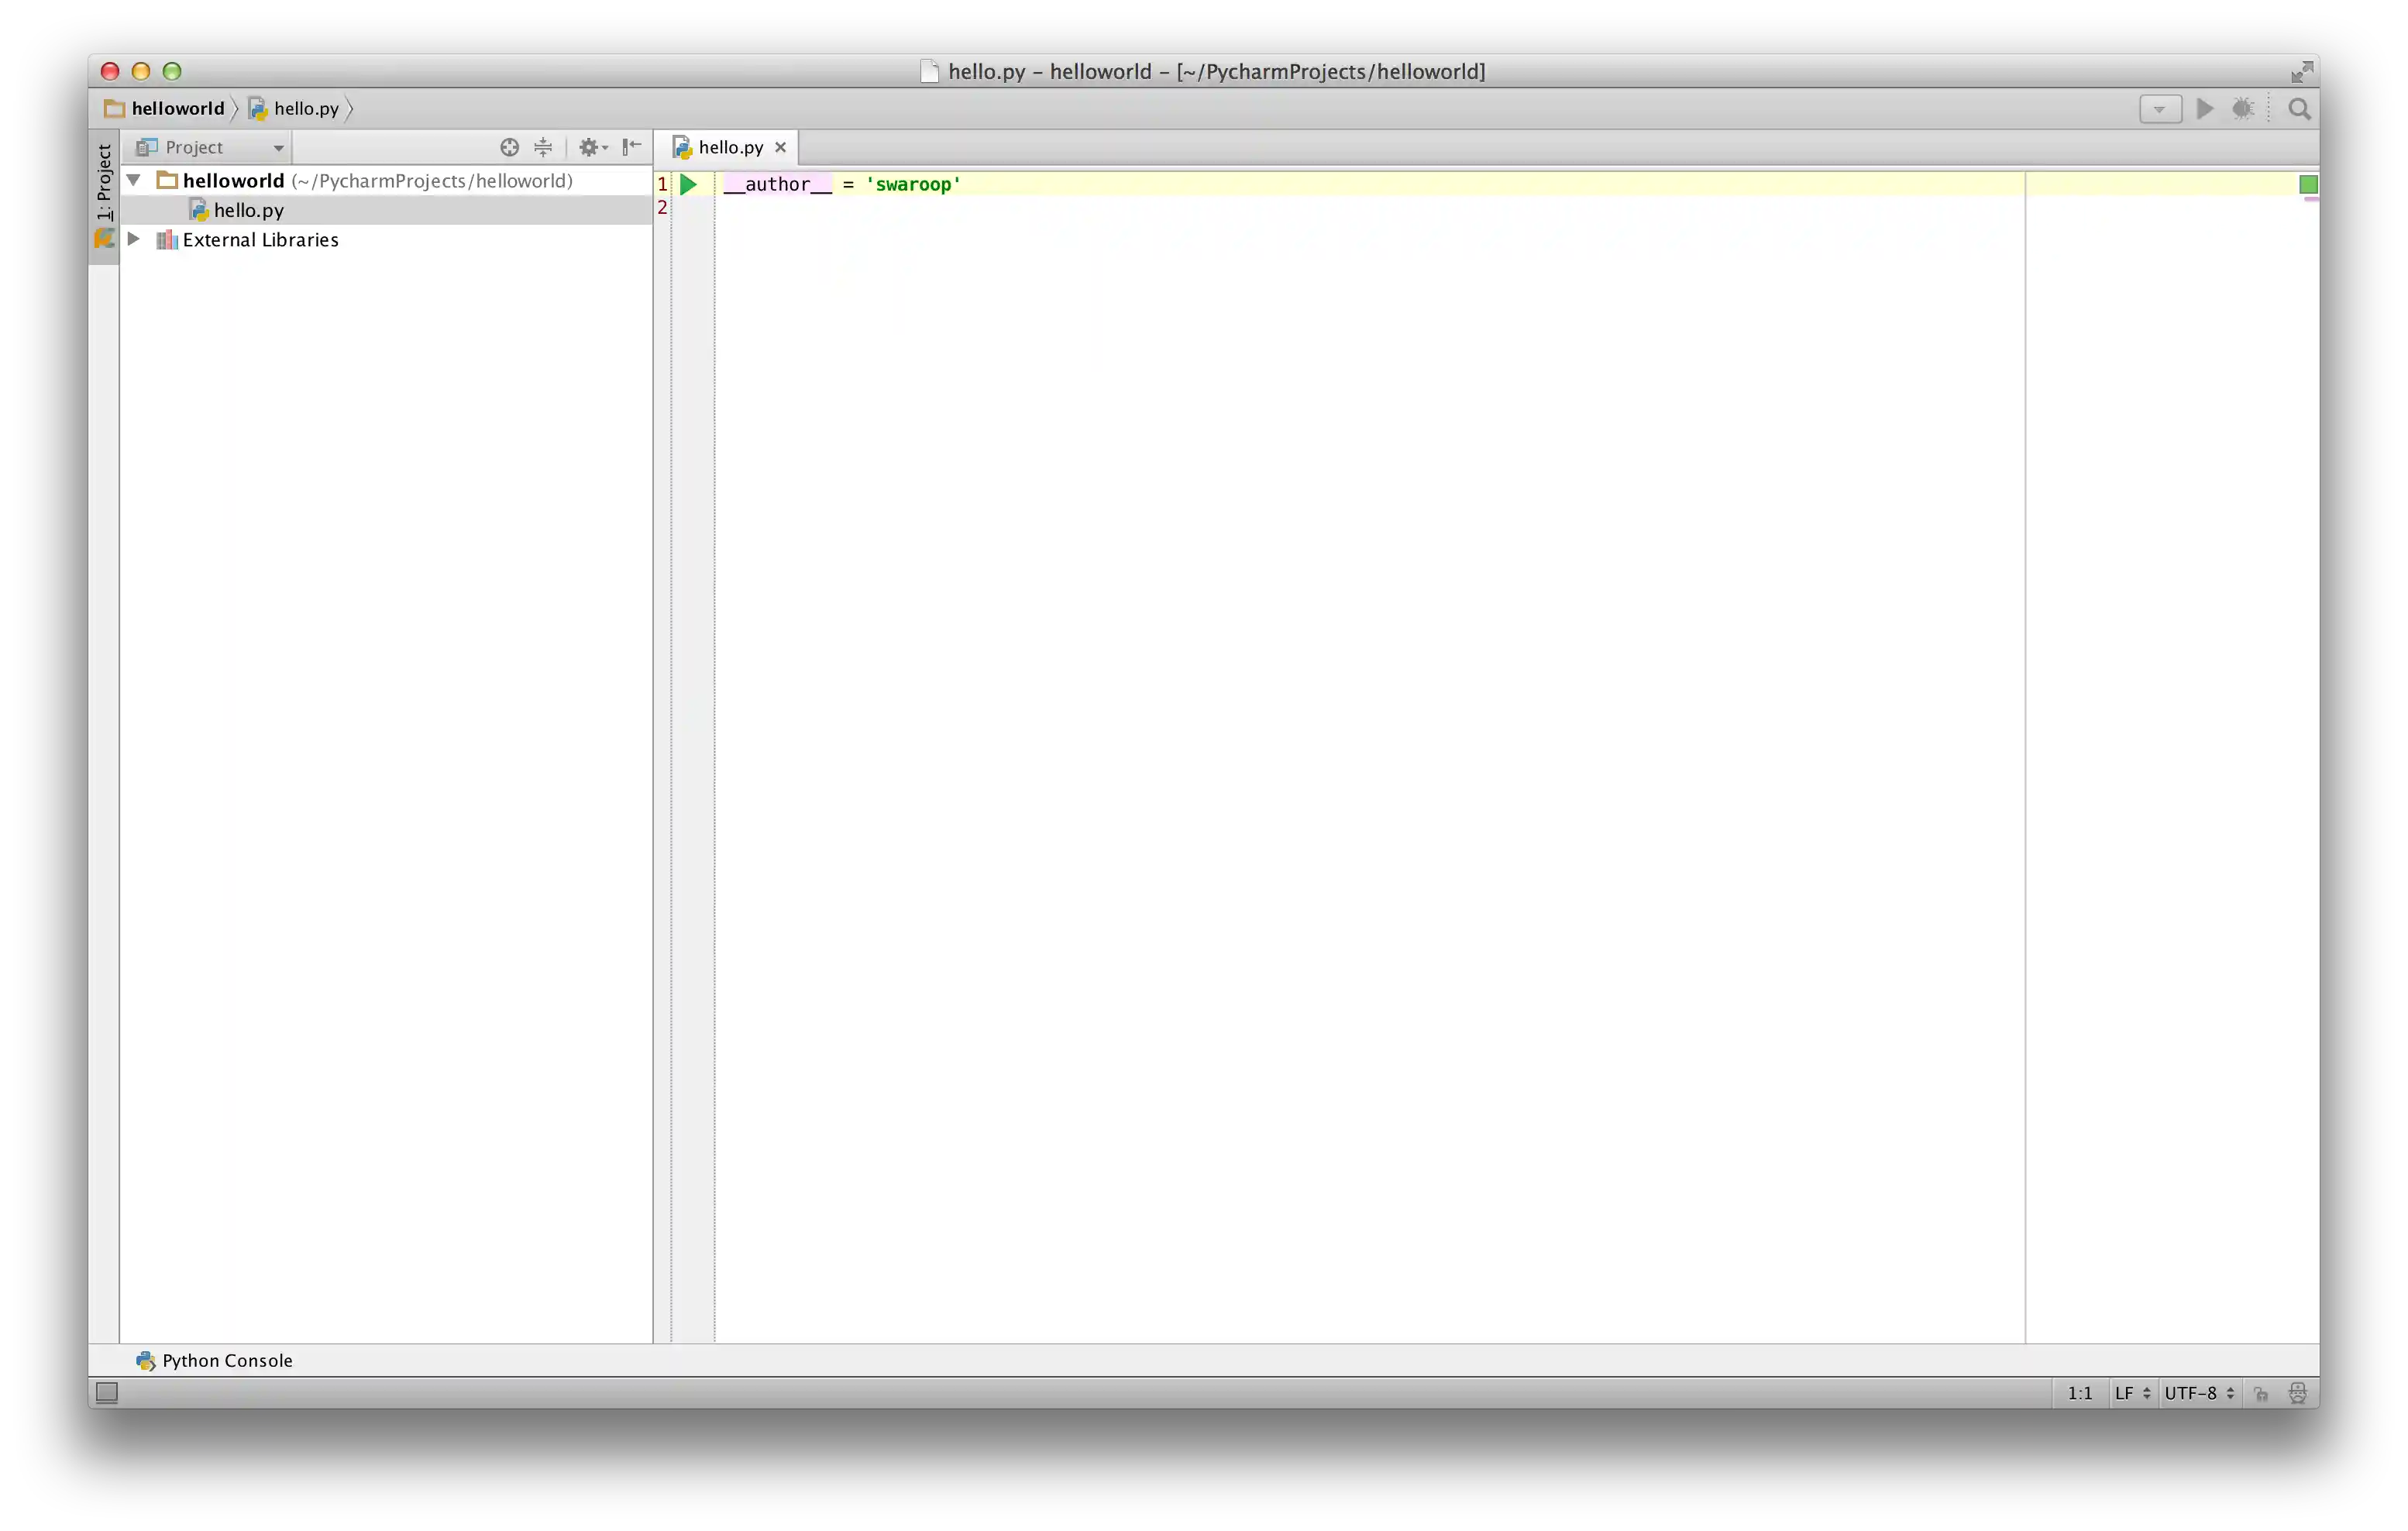Toggle the background tasks indicator in status bar
Image resolution: width=2408 pixels, height=1531 pixels.
click(106, 1392)
